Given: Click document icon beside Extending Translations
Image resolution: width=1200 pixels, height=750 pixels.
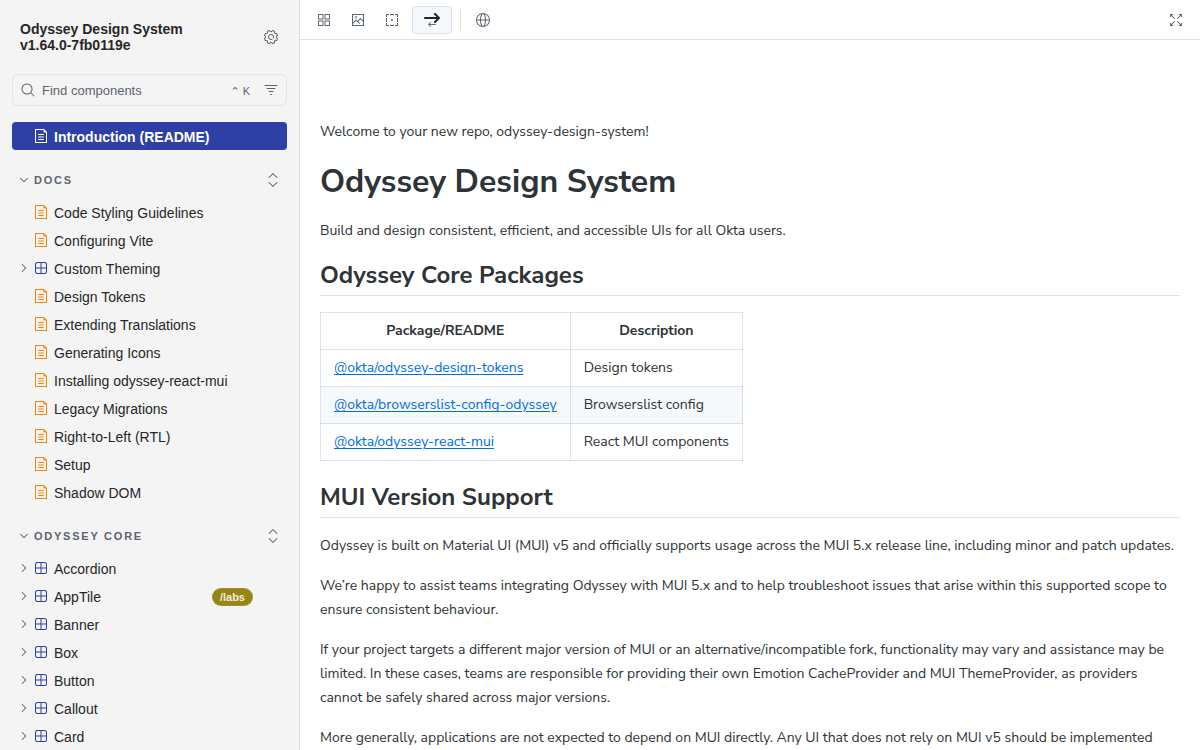Looking at the screenshot, I should (x=41, y=325).
